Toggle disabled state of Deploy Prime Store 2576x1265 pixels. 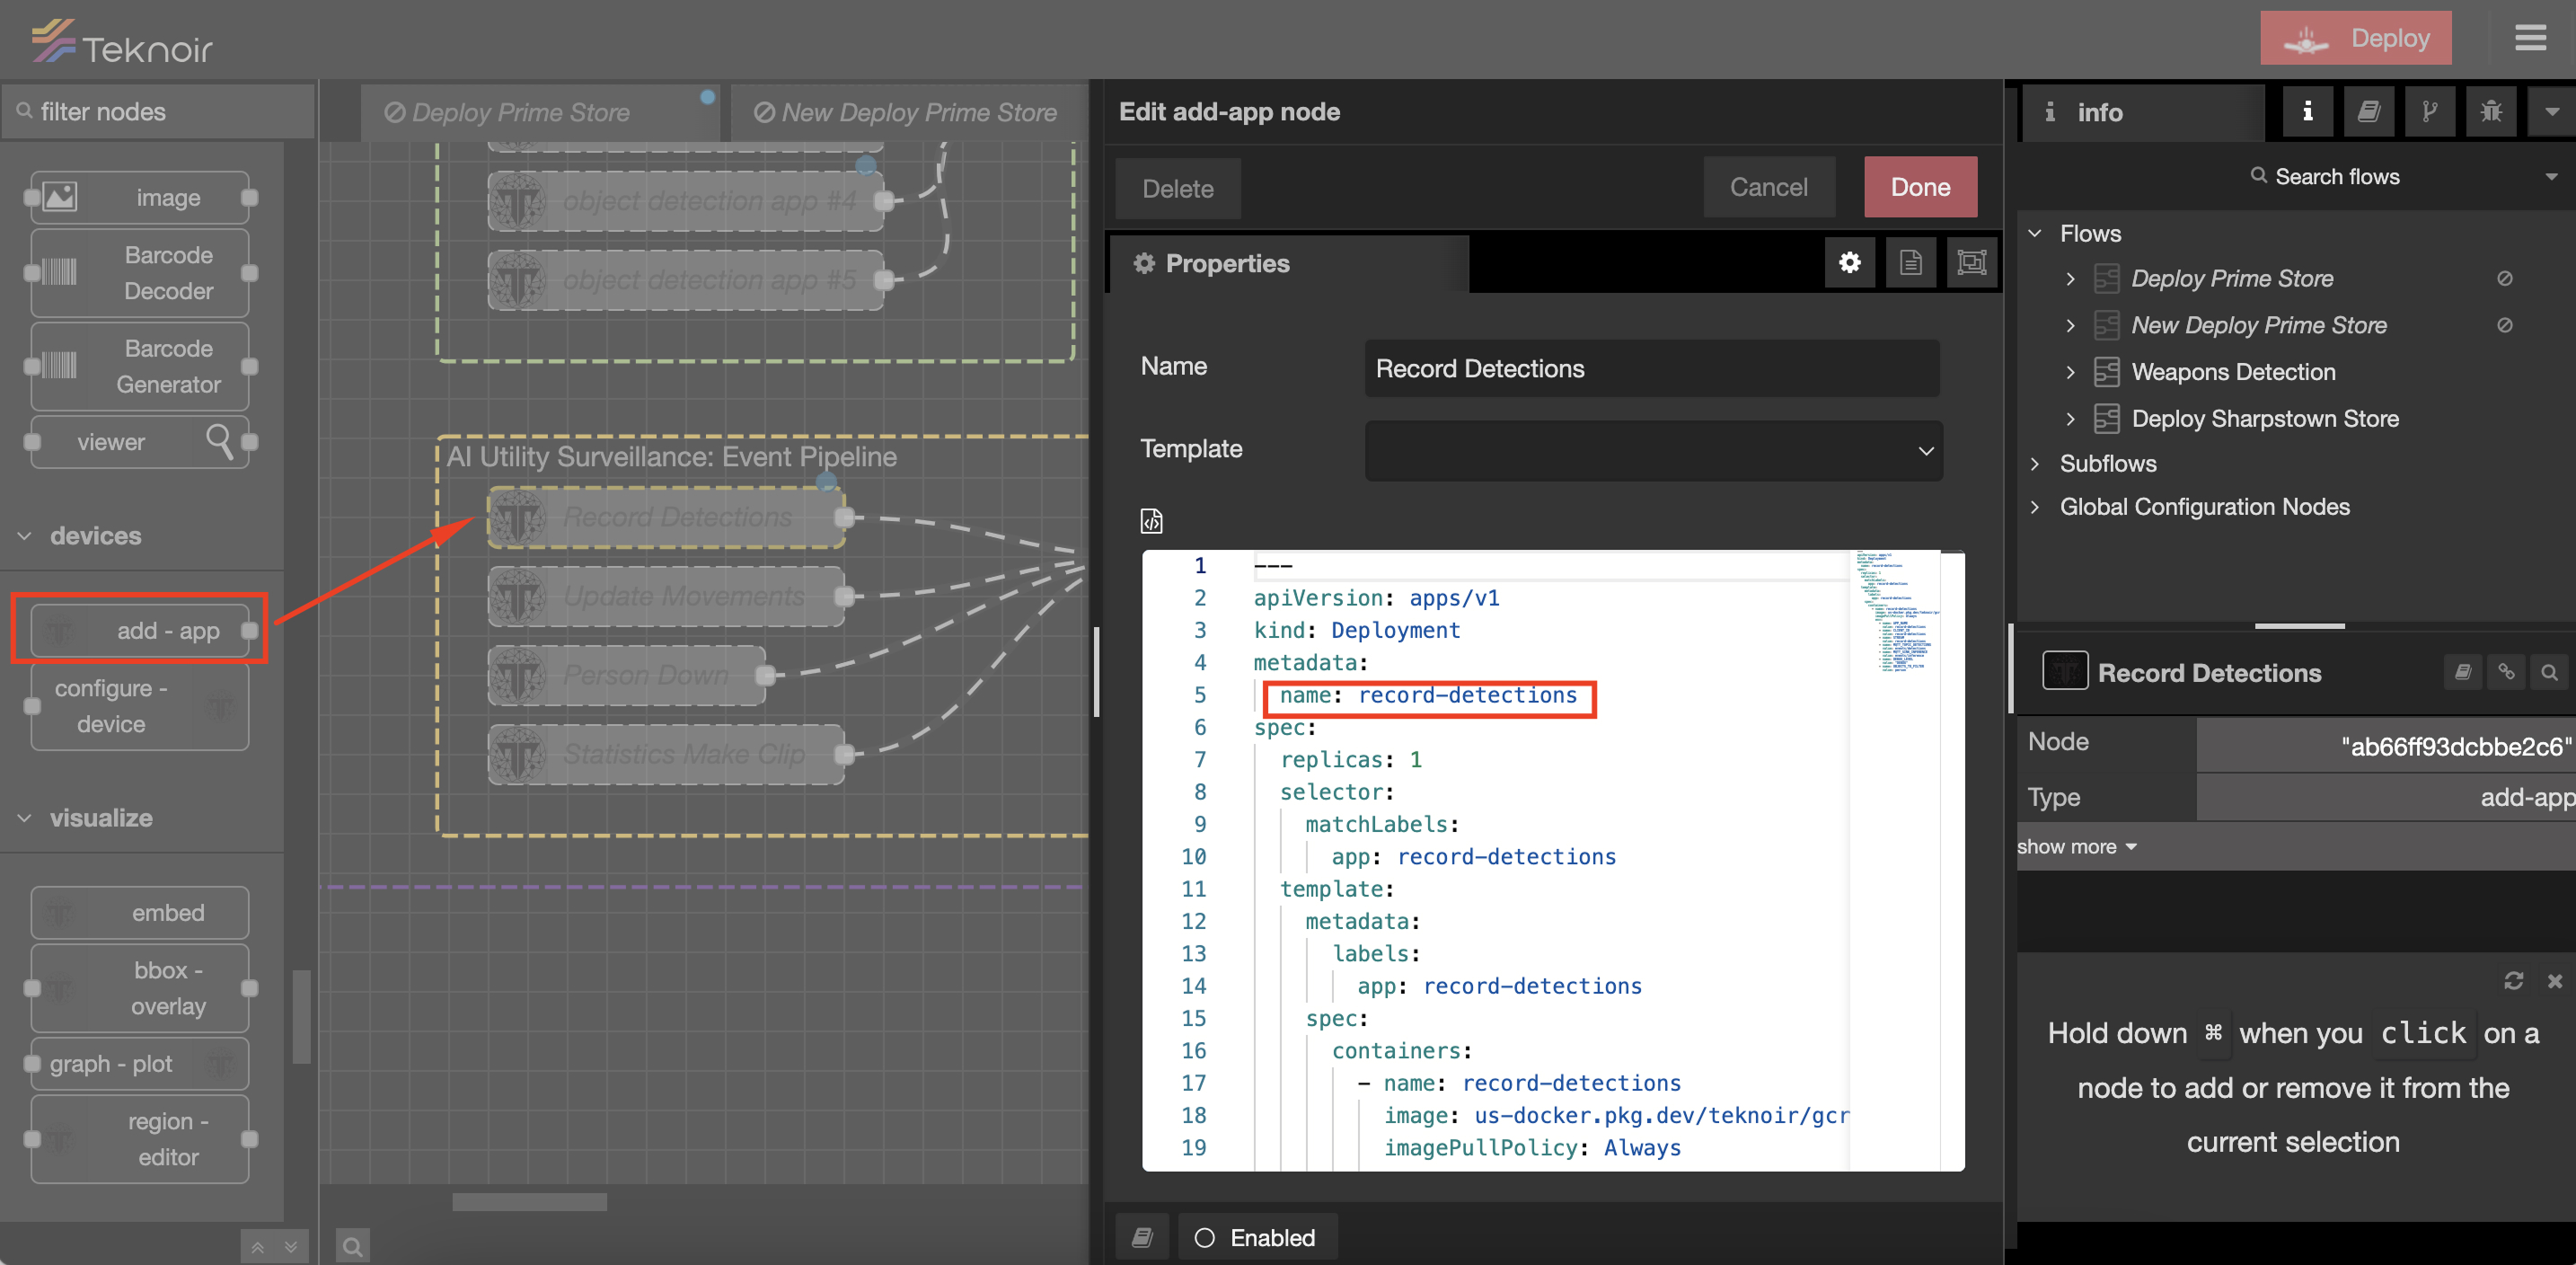point(2505,278)
